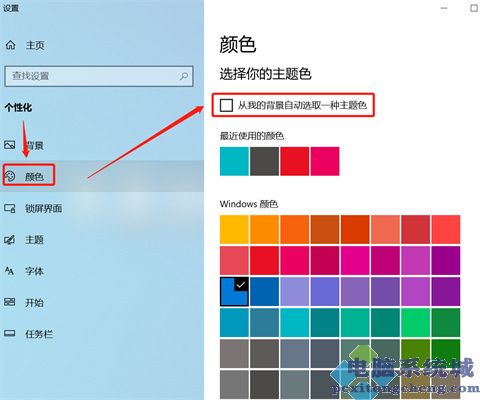Screen dimensions: 480x400
Task: Click the search magnifier icon
Action: pos(183,76)
